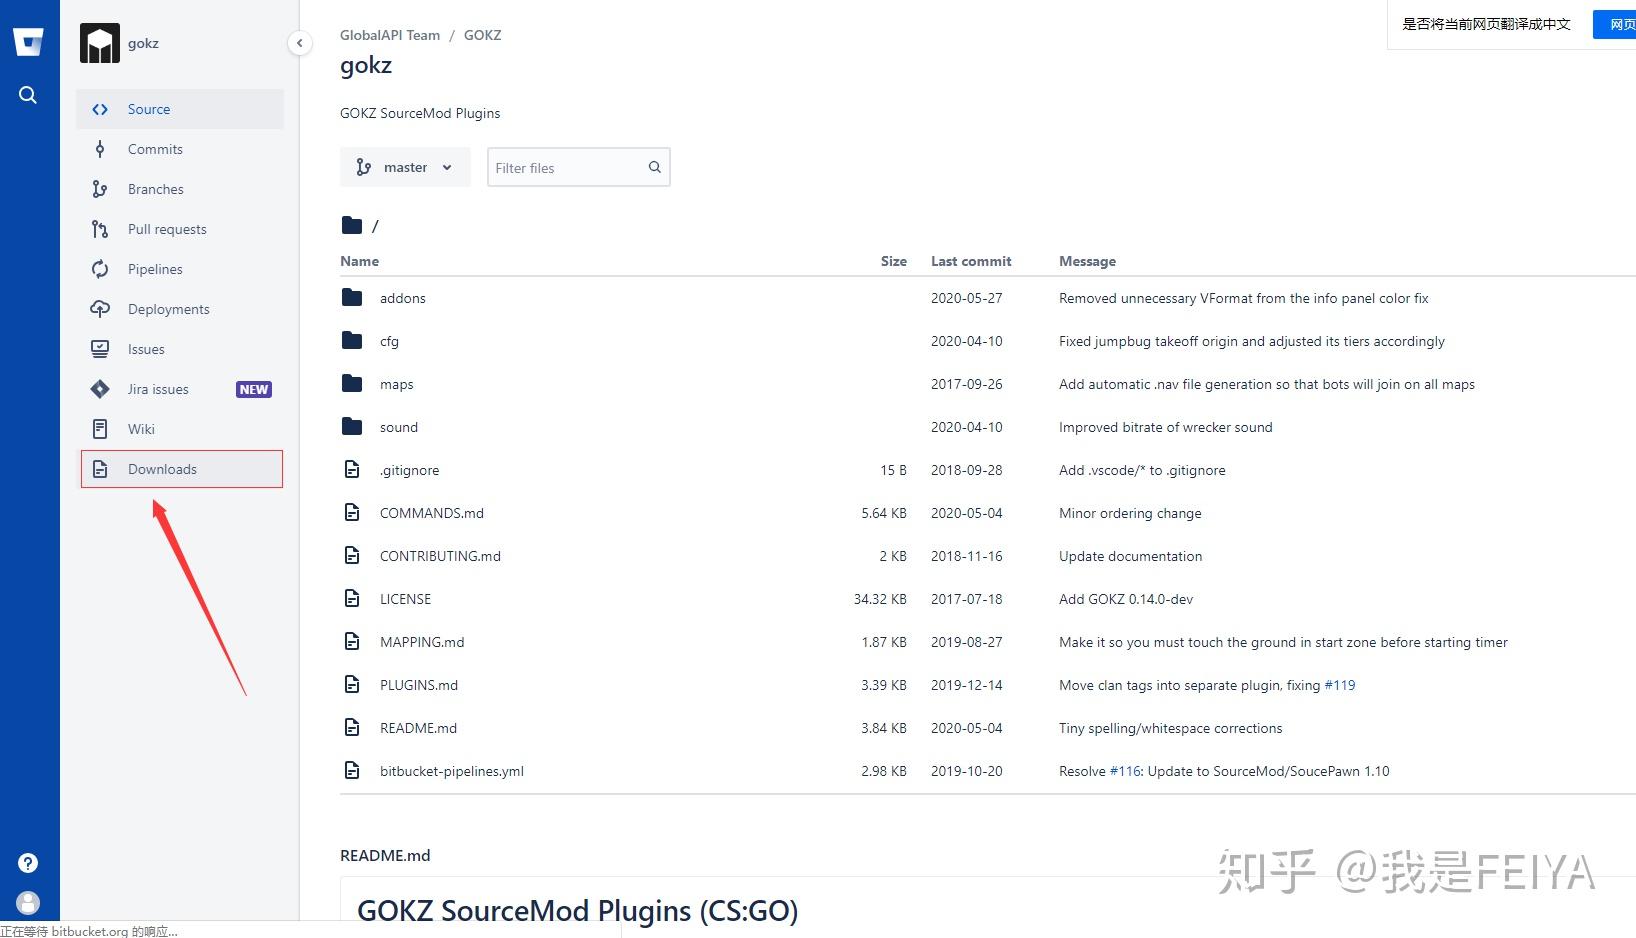Image resolution: width=1636 pixels, height=938 pixels.
Task: Click the Issues icon
Action: [x=100, y=349]
